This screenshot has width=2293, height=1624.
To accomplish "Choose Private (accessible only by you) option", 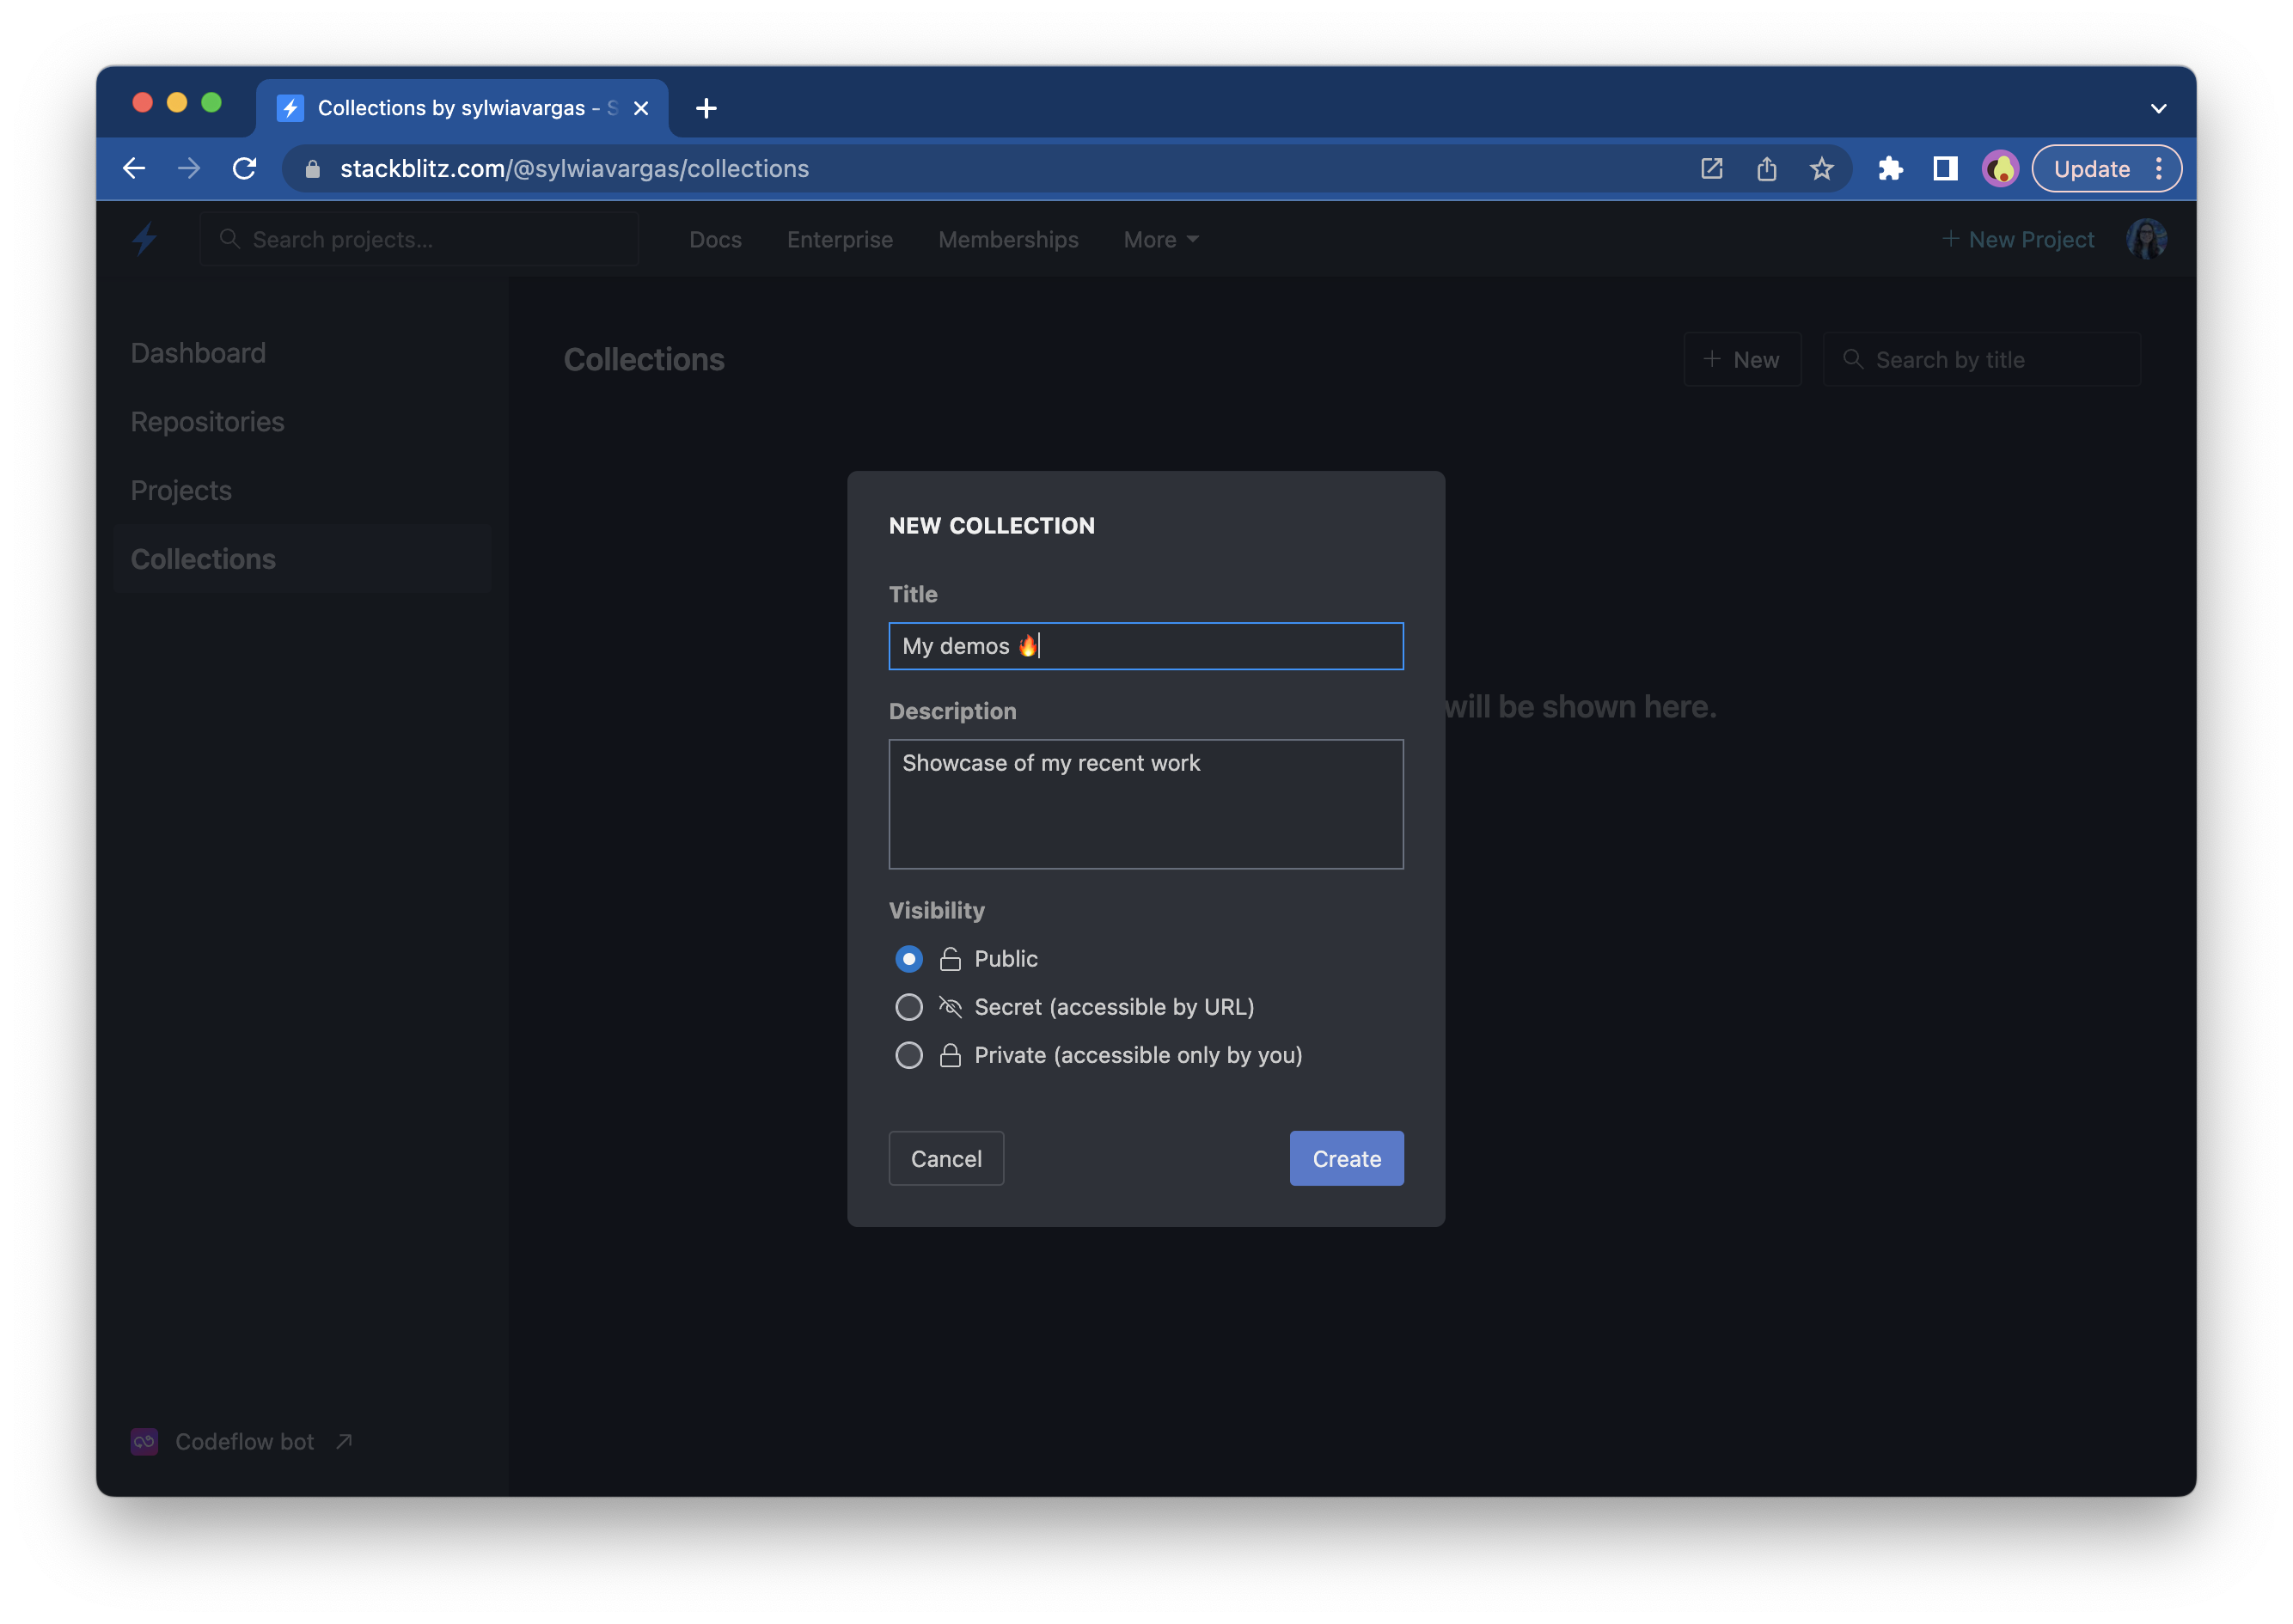I will [908, 1055].
